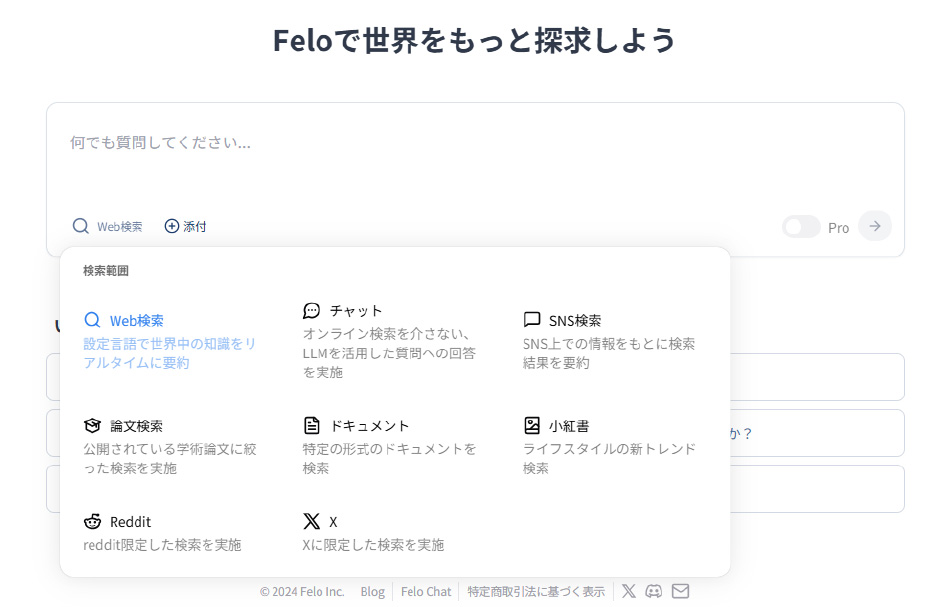Open the Felo Chat footer link
The height and width of the screenshot is (607, 936).
tap(426, 591)
